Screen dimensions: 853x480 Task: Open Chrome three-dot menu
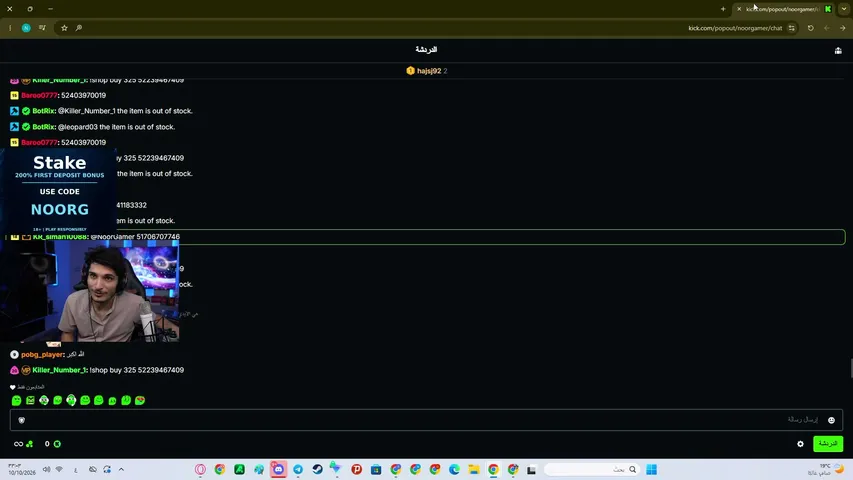(x=10, y=28)
